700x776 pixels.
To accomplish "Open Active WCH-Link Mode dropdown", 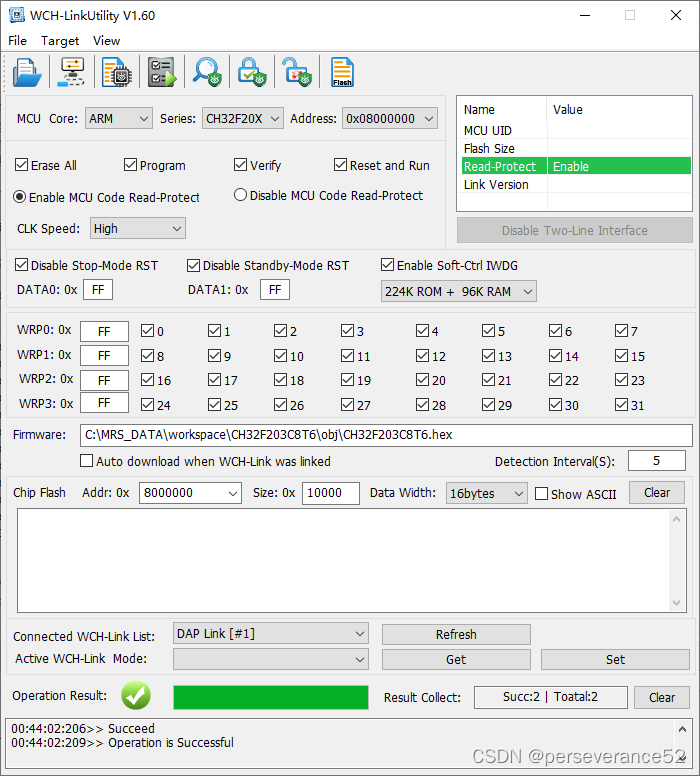I will 271,659.
